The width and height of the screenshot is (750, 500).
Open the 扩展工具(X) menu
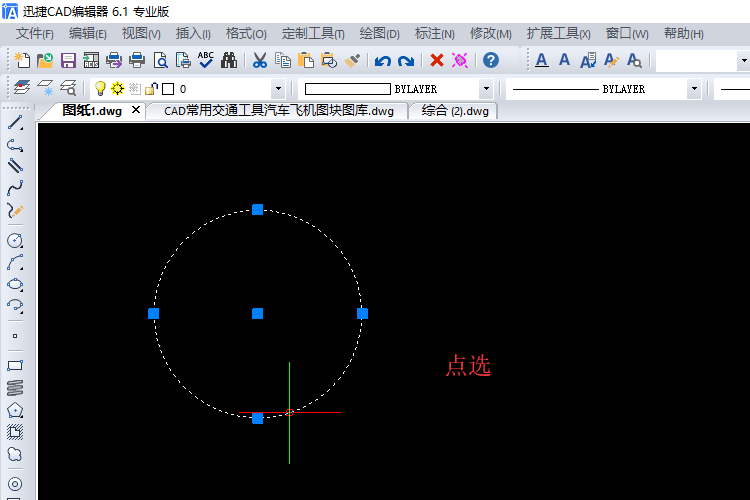point(558,34)
